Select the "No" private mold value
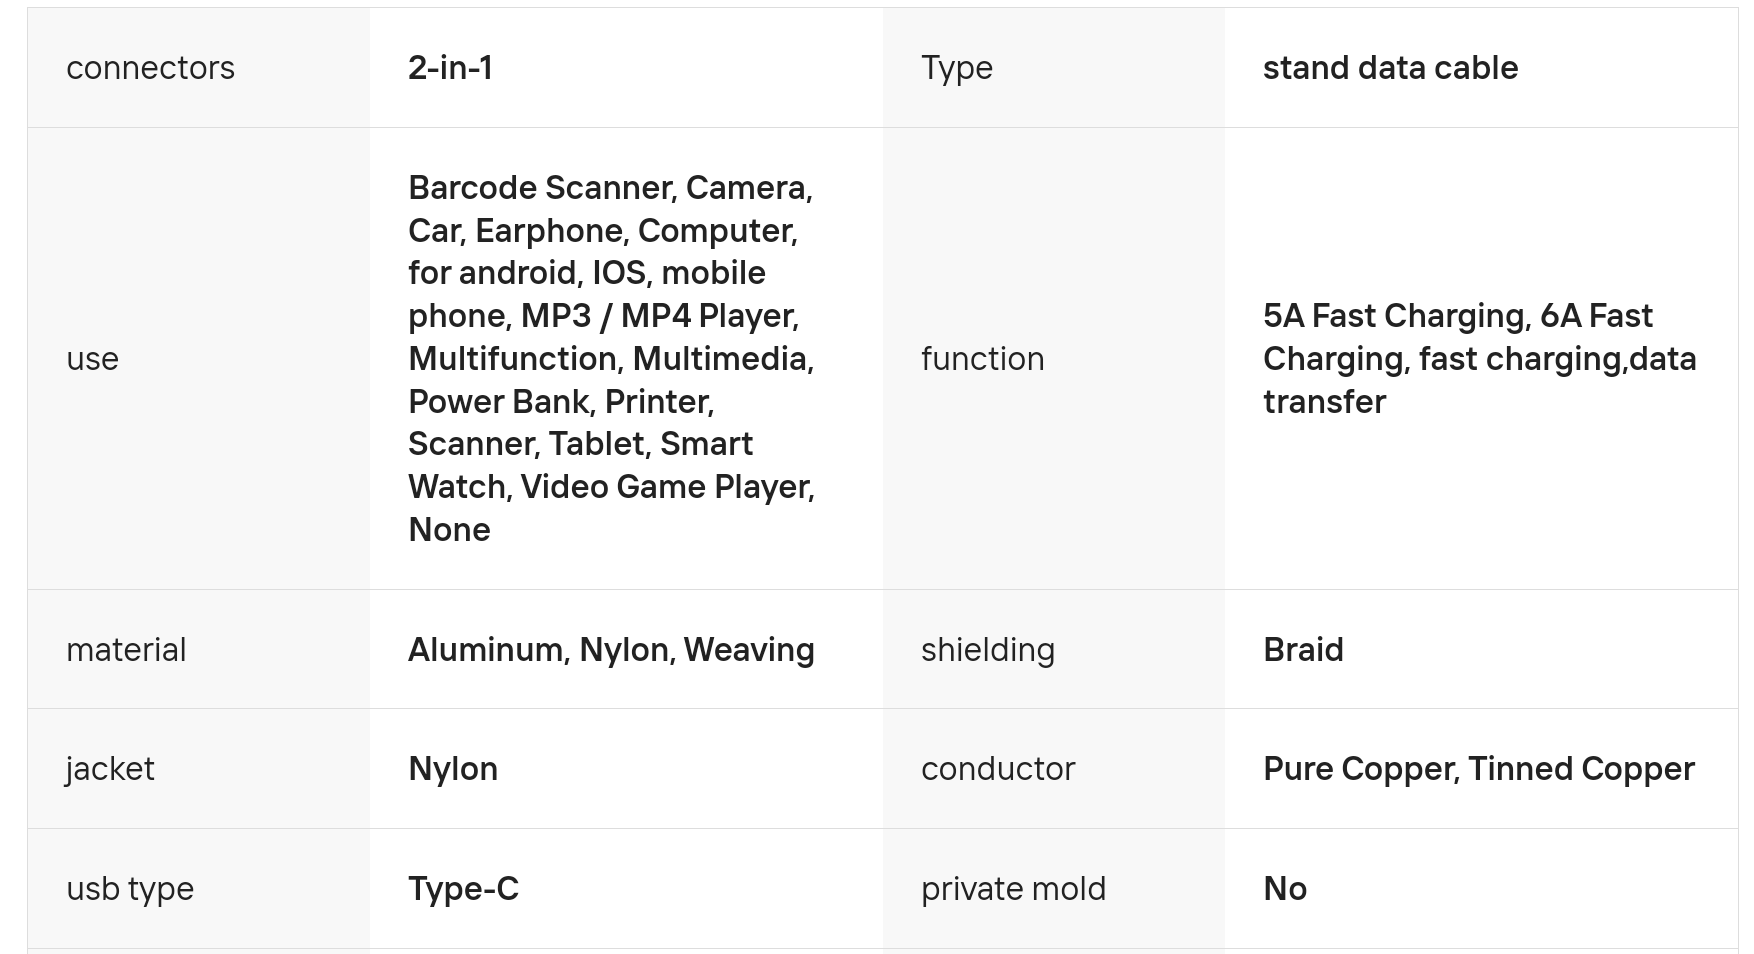The width and height of the screenshot is (1754, 954). tap(1285, 889)
